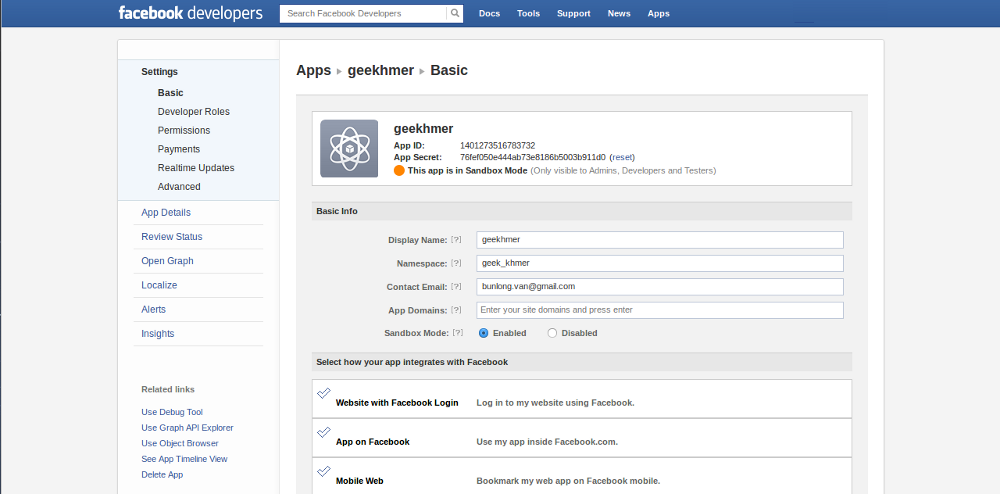Select Sandbox Mode Disabled radio button
Screen dimensions: 1000x494
click(x=552, y=333)
